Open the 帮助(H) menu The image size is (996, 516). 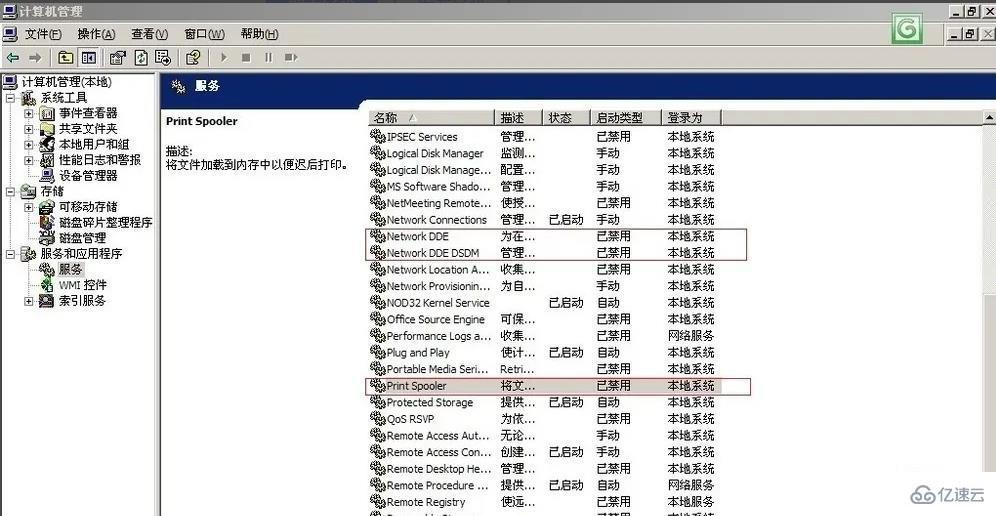pyautogui.click(x=259, y=34)
